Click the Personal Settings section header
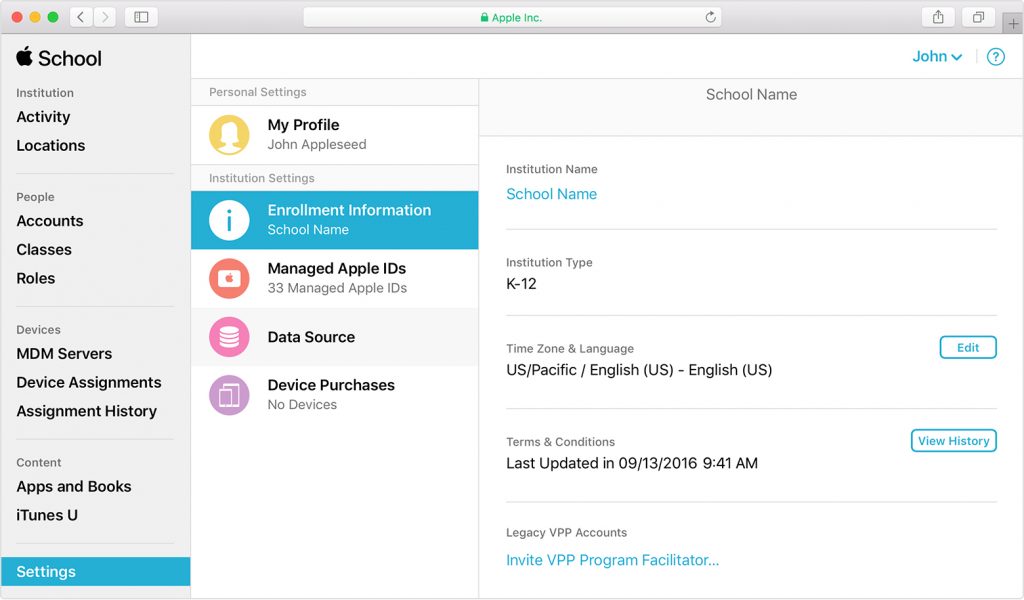Screen dimensions: 1024x600 coord(257,92)
